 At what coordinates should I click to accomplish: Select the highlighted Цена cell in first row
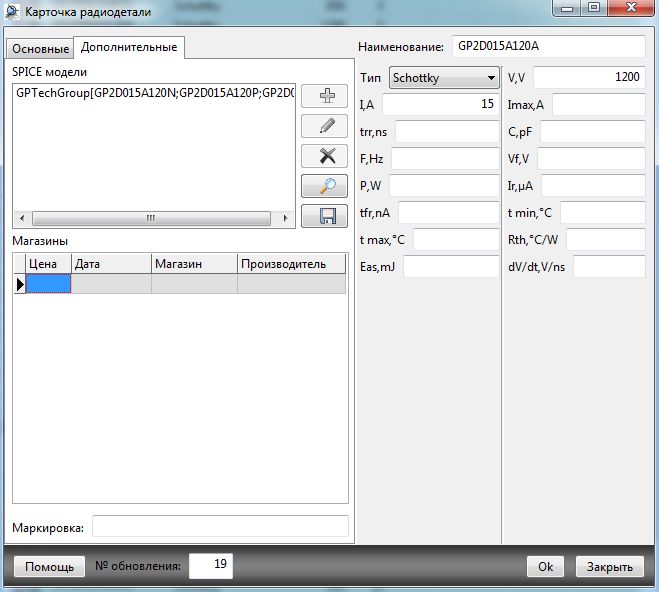click(x=48, y=284)
